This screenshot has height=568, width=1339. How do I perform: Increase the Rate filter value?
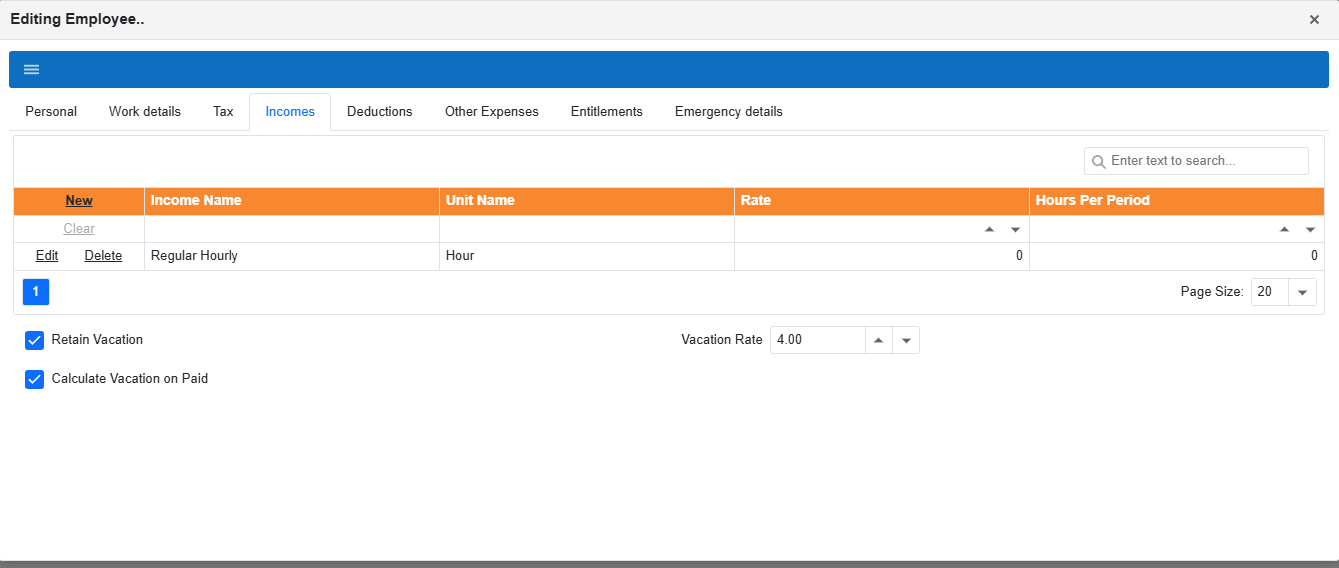point(990,229)
